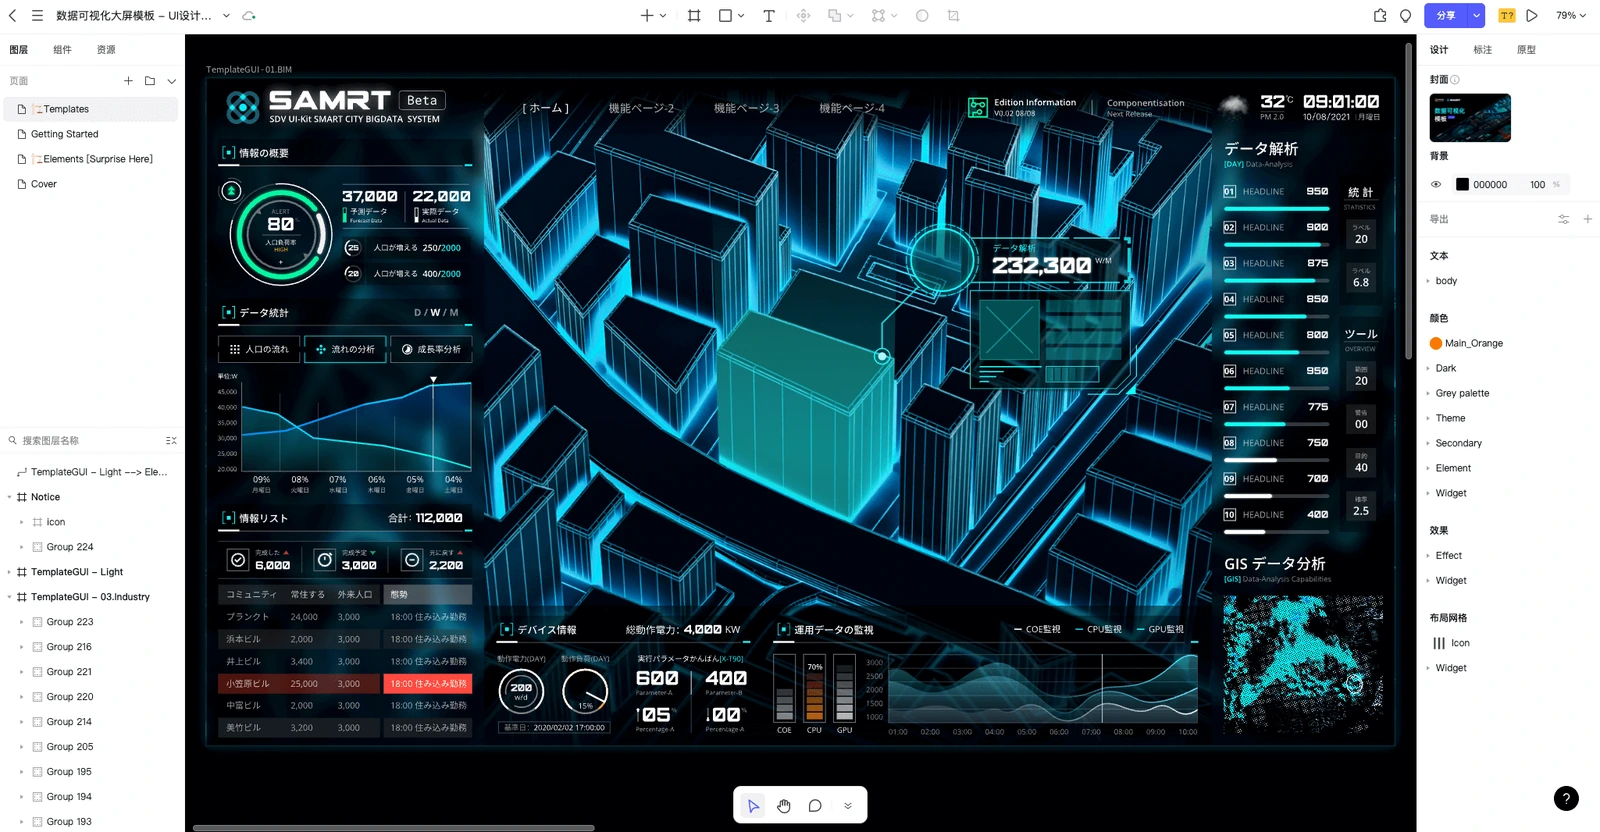Start presentation with the play icon
1600x832 pixels.
click(1532, 16)
